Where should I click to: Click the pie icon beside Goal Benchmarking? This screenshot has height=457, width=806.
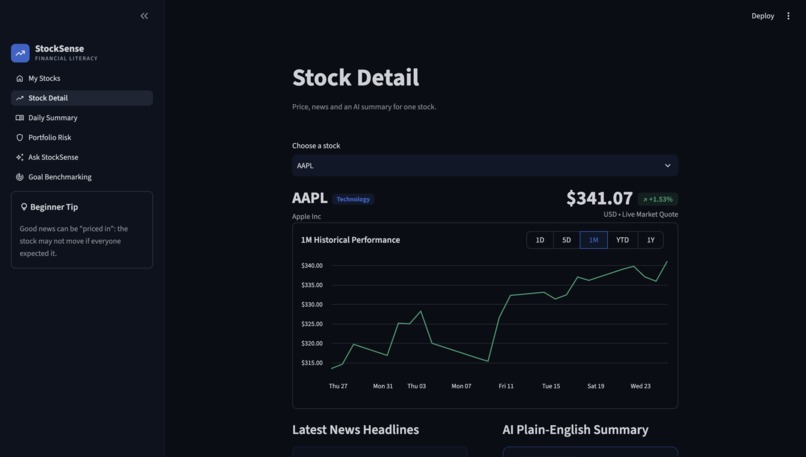[x=20, y=177]
